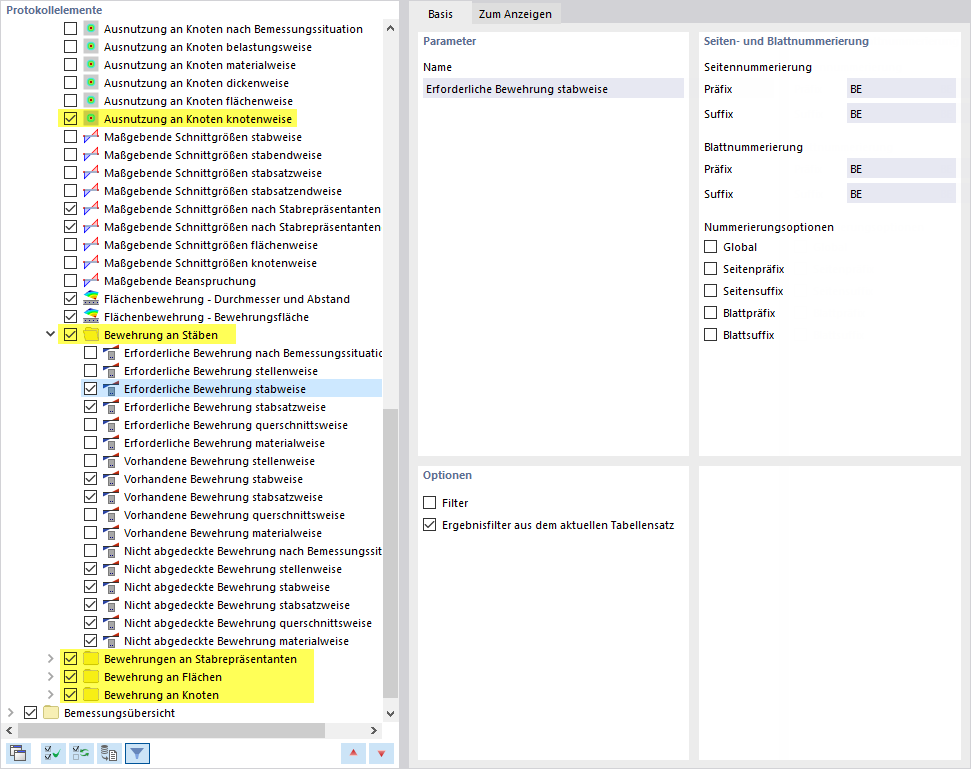Click icon of Flächenbewehrung - Bewehrungsfläche

coord(91,316)
